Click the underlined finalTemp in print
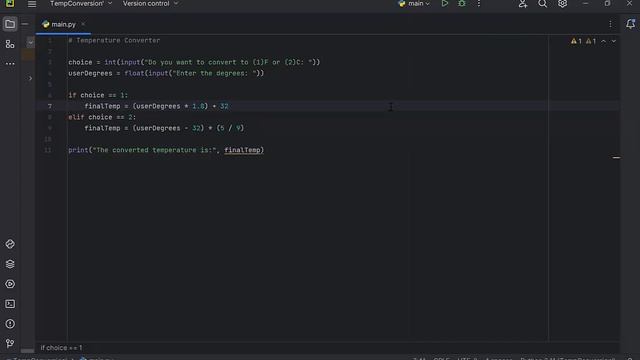The image size is (640, 360). [x=242, y=150]
